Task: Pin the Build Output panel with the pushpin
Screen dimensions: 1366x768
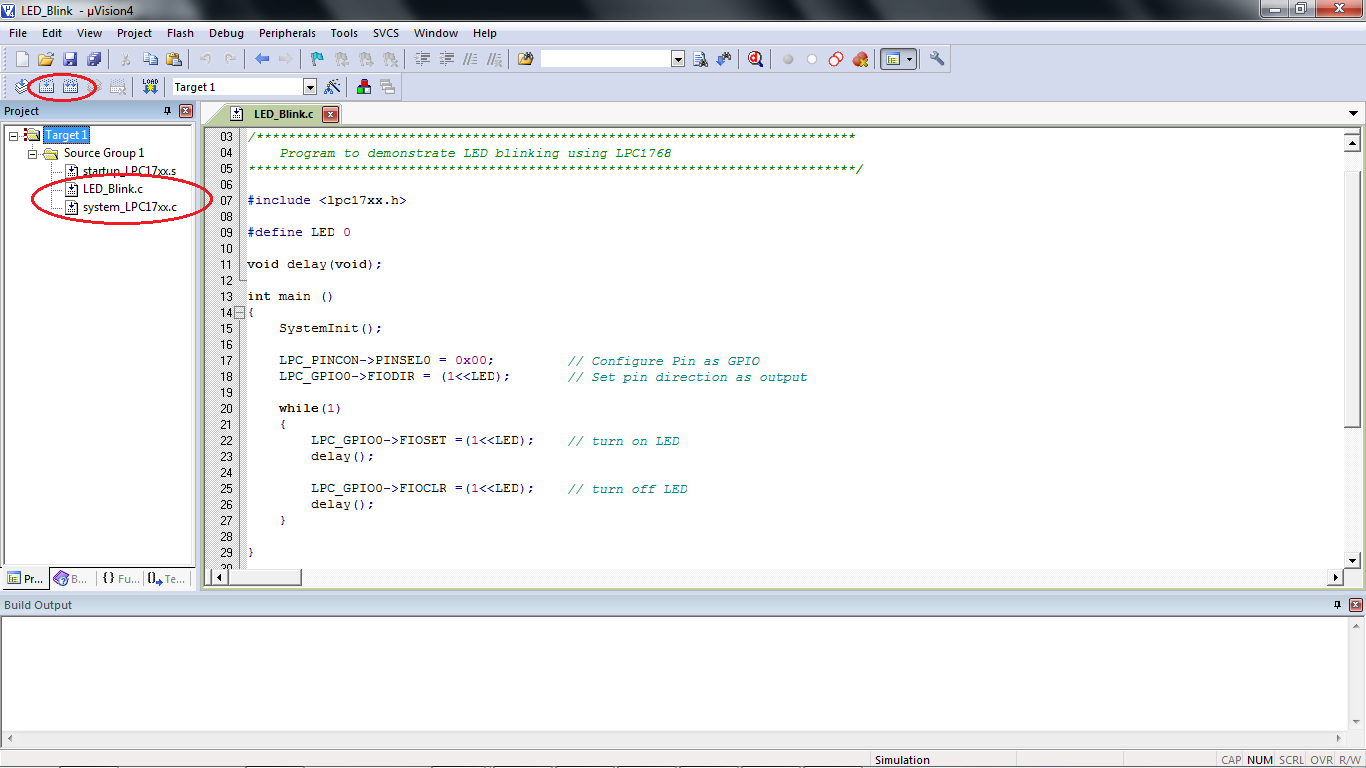Action: coord(1338,605)
